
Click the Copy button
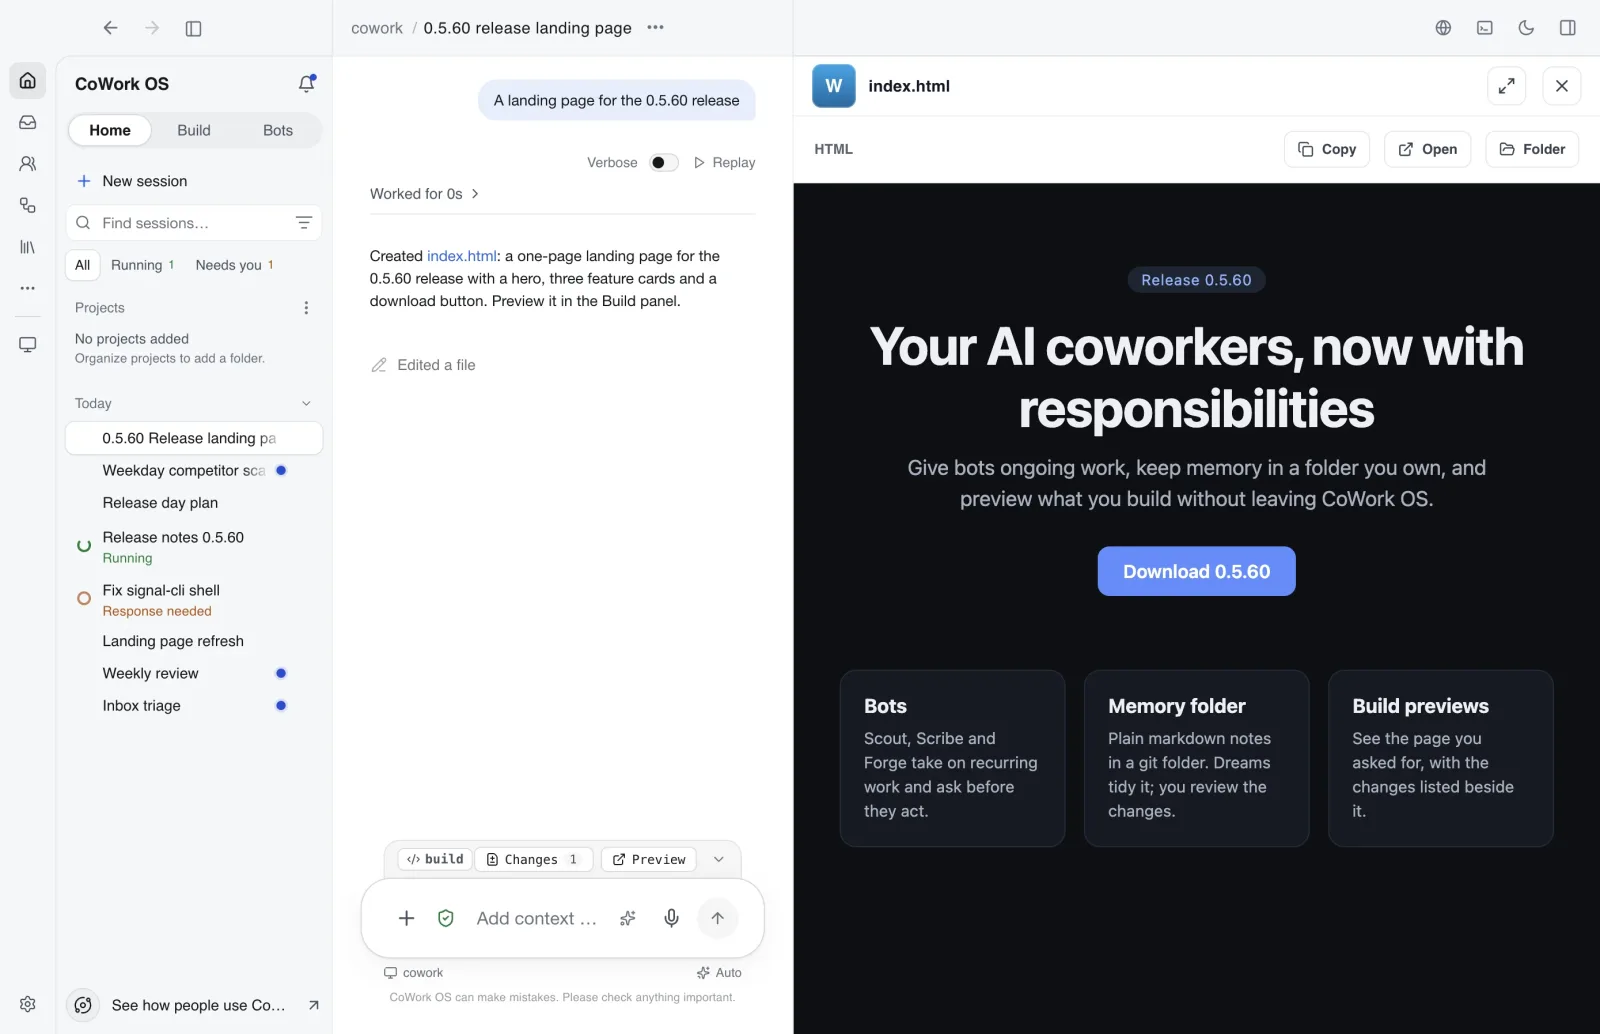1327,149
